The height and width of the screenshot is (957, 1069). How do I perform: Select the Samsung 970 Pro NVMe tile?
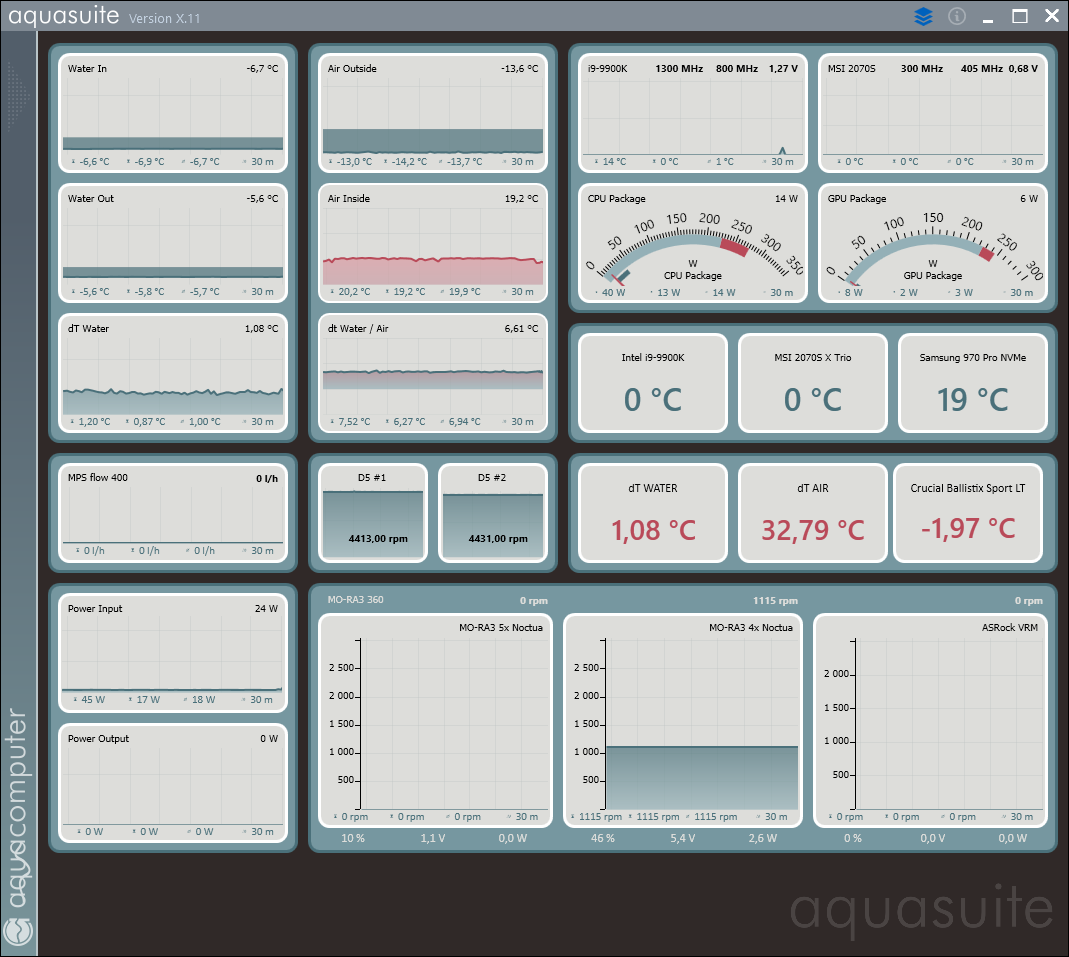point(973,383)
